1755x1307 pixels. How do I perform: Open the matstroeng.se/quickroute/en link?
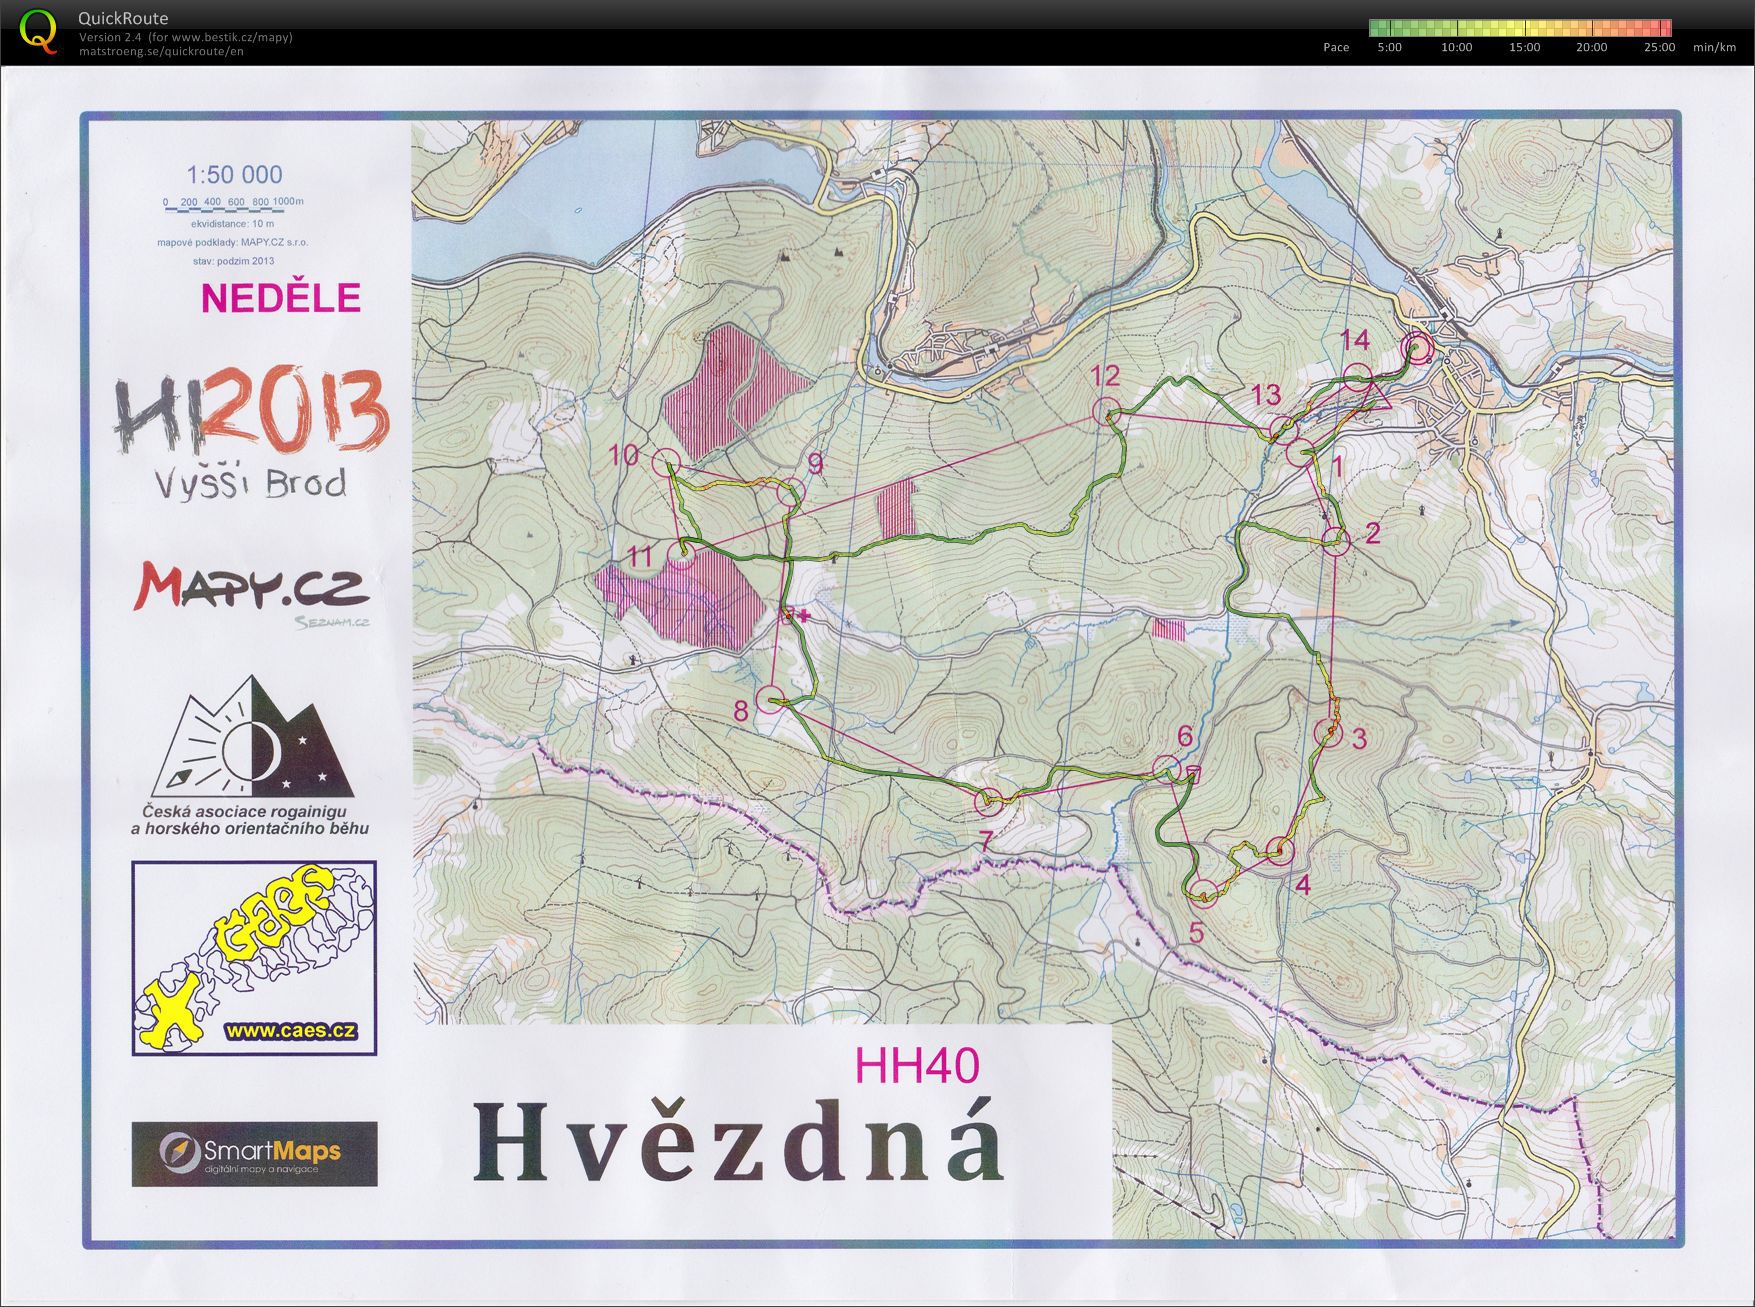[161, 51]
